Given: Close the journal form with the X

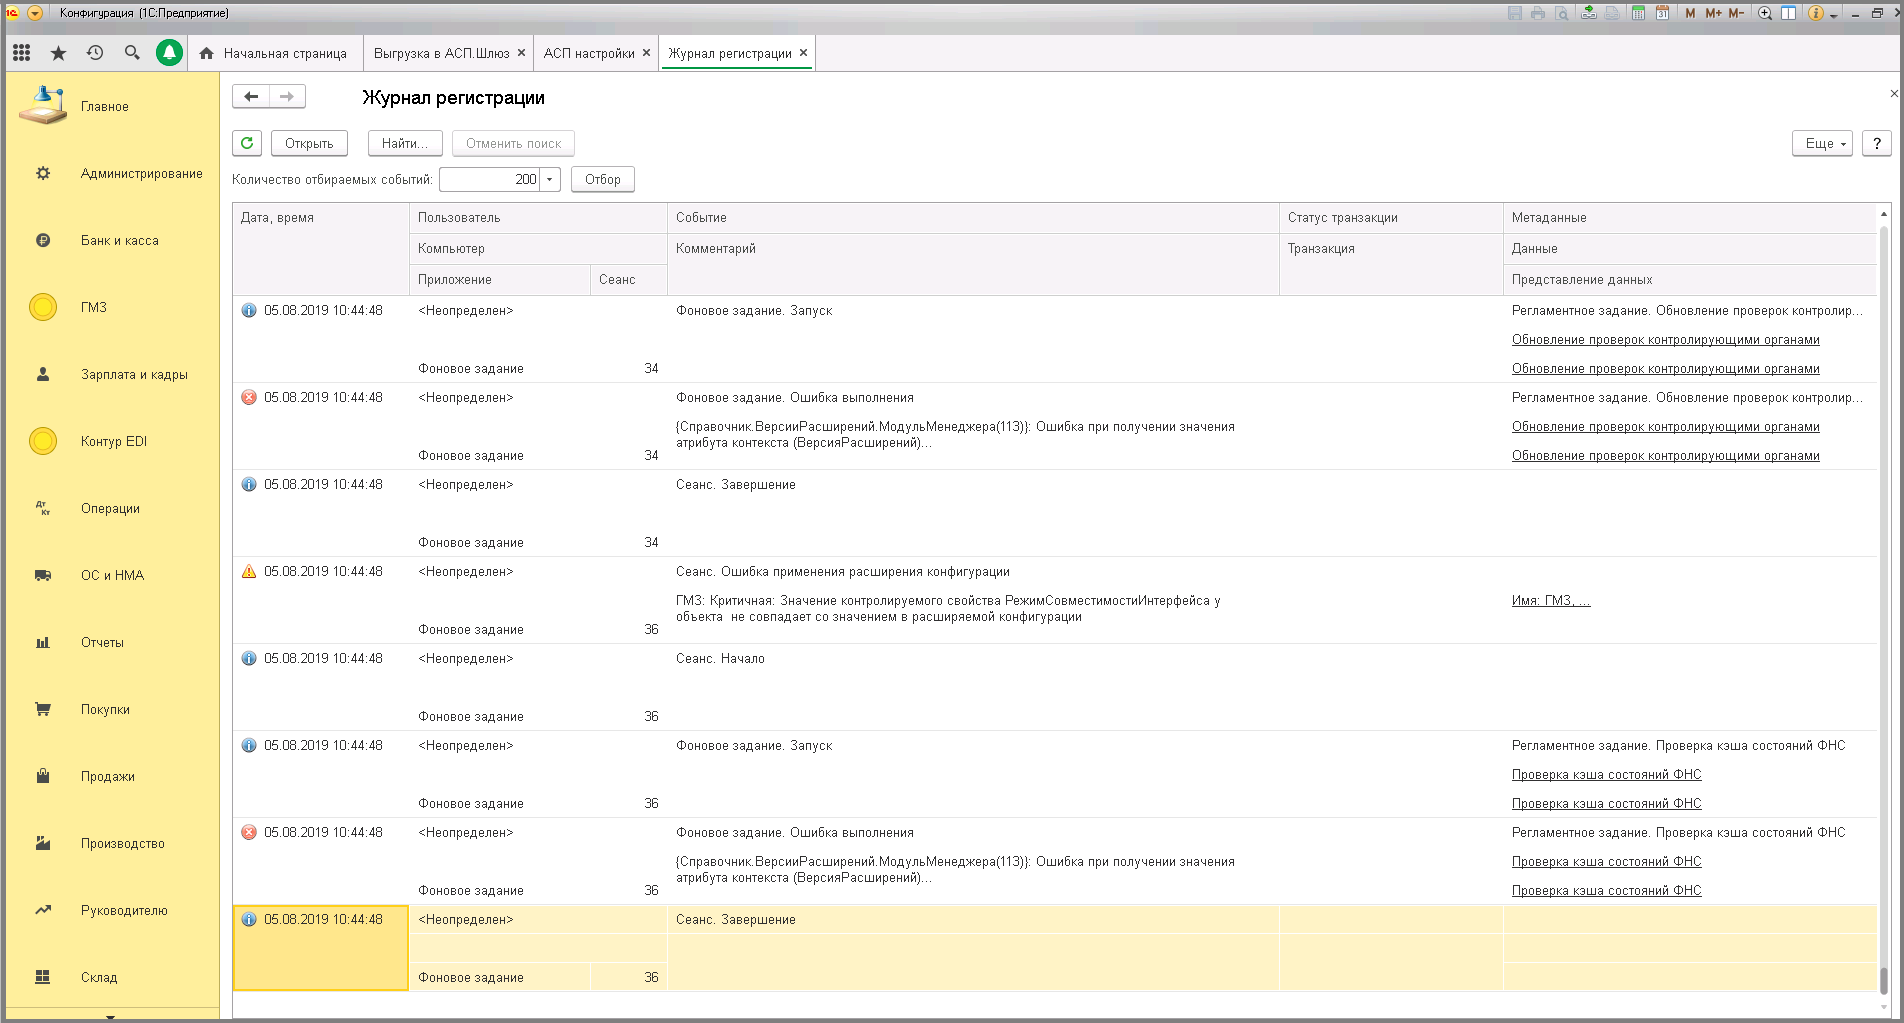Looking at the screenshot, I should pos(1894,94).
